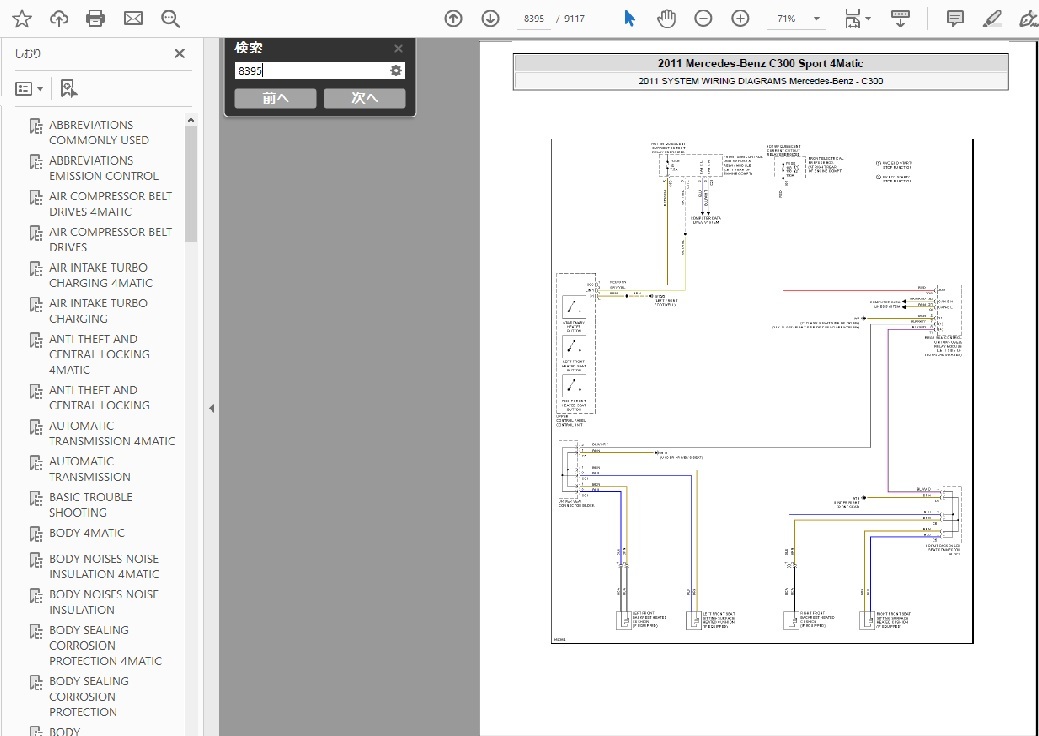Open the BASIC TROUBLE SHOOTING bookmark
The image size is (1039, 736).
(x=91, y=505)
